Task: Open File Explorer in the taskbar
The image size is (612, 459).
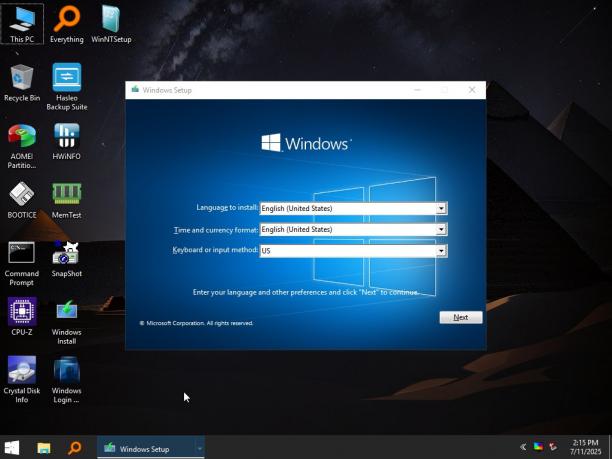Action: point(44,448)
